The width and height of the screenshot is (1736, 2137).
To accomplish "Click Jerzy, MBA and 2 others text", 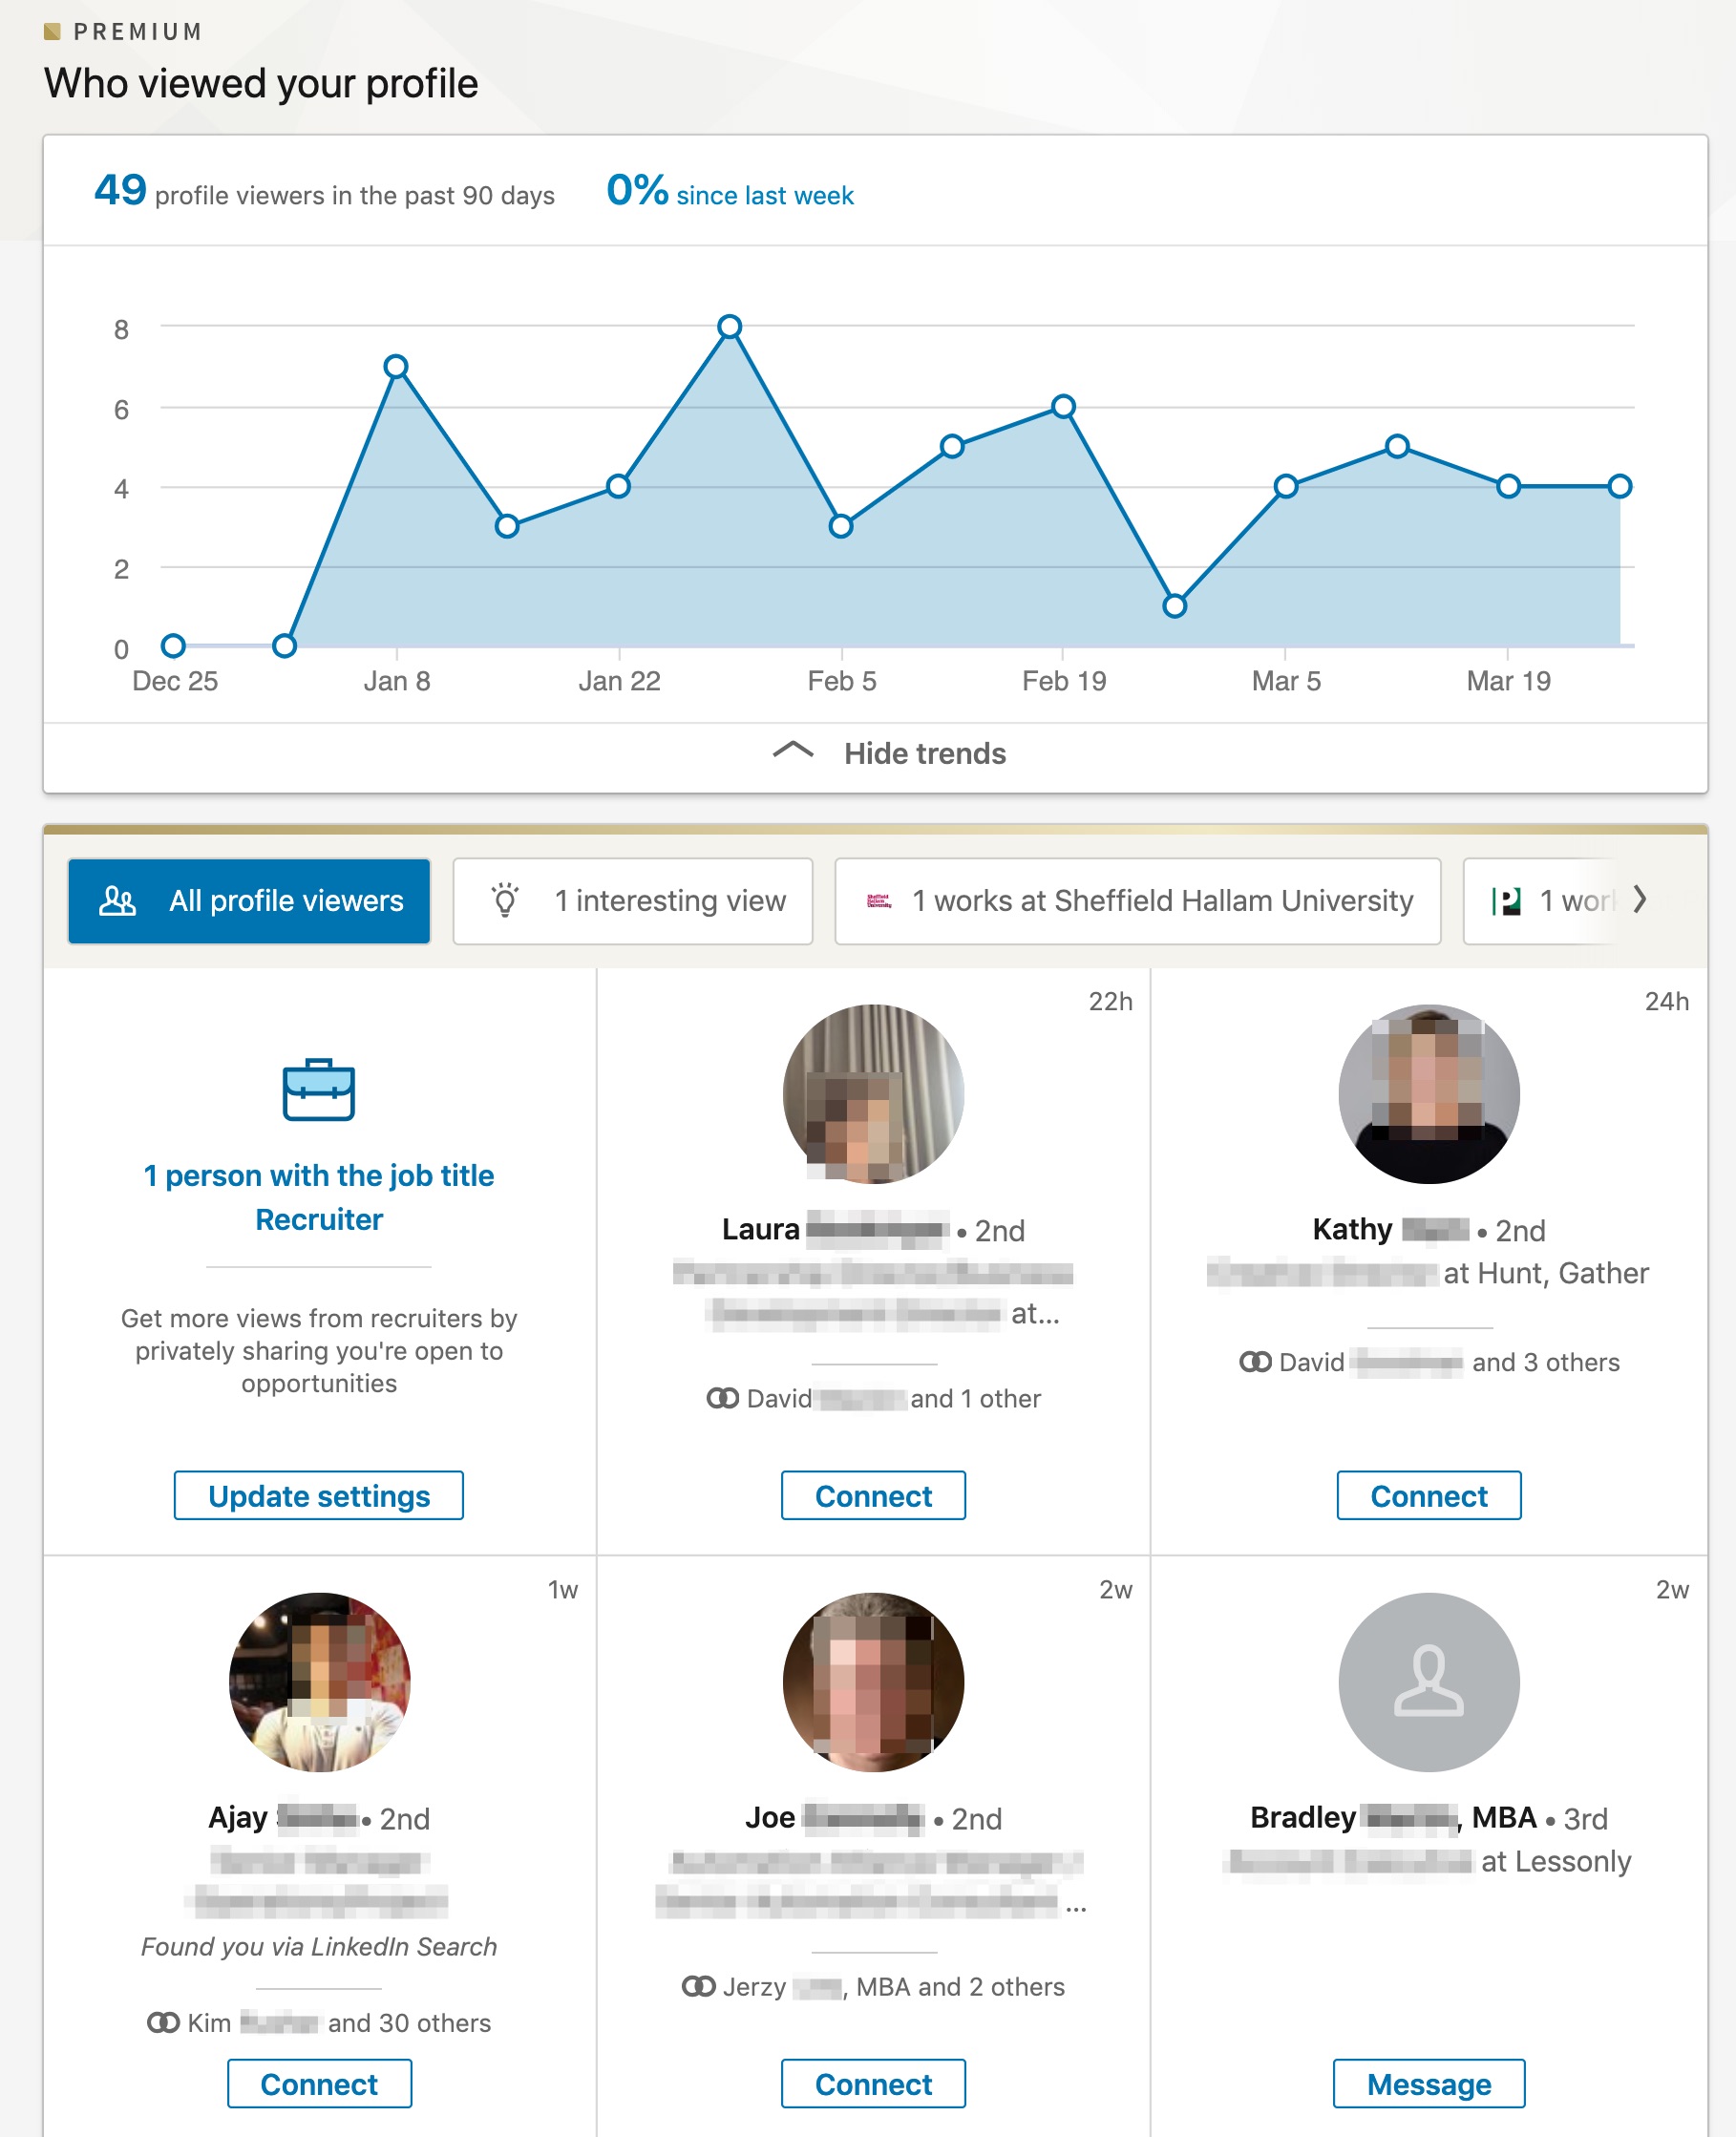I will click(x=894, y=1986).
